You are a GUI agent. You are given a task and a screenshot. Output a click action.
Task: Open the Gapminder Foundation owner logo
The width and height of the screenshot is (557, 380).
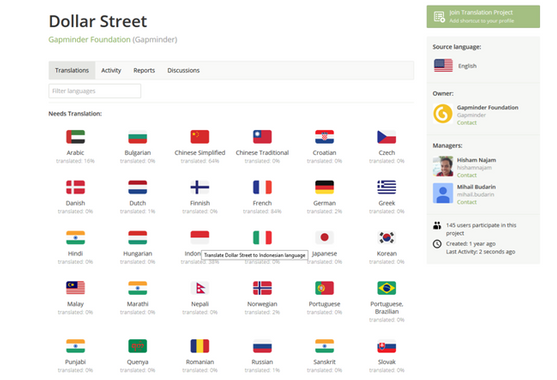pos(443,114)
